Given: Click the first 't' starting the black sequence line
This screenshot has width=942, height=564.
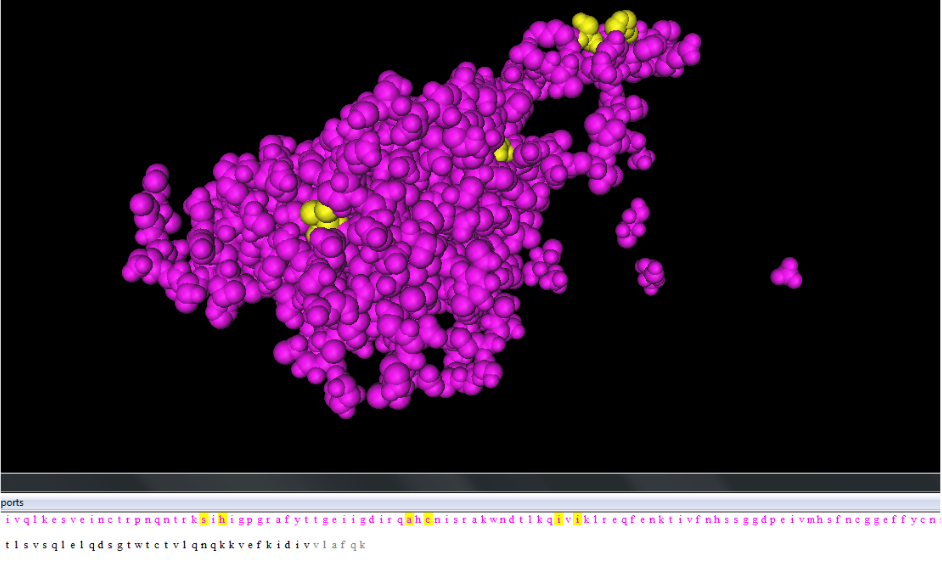Looking at the screenshot, I should tap(7, 545).
